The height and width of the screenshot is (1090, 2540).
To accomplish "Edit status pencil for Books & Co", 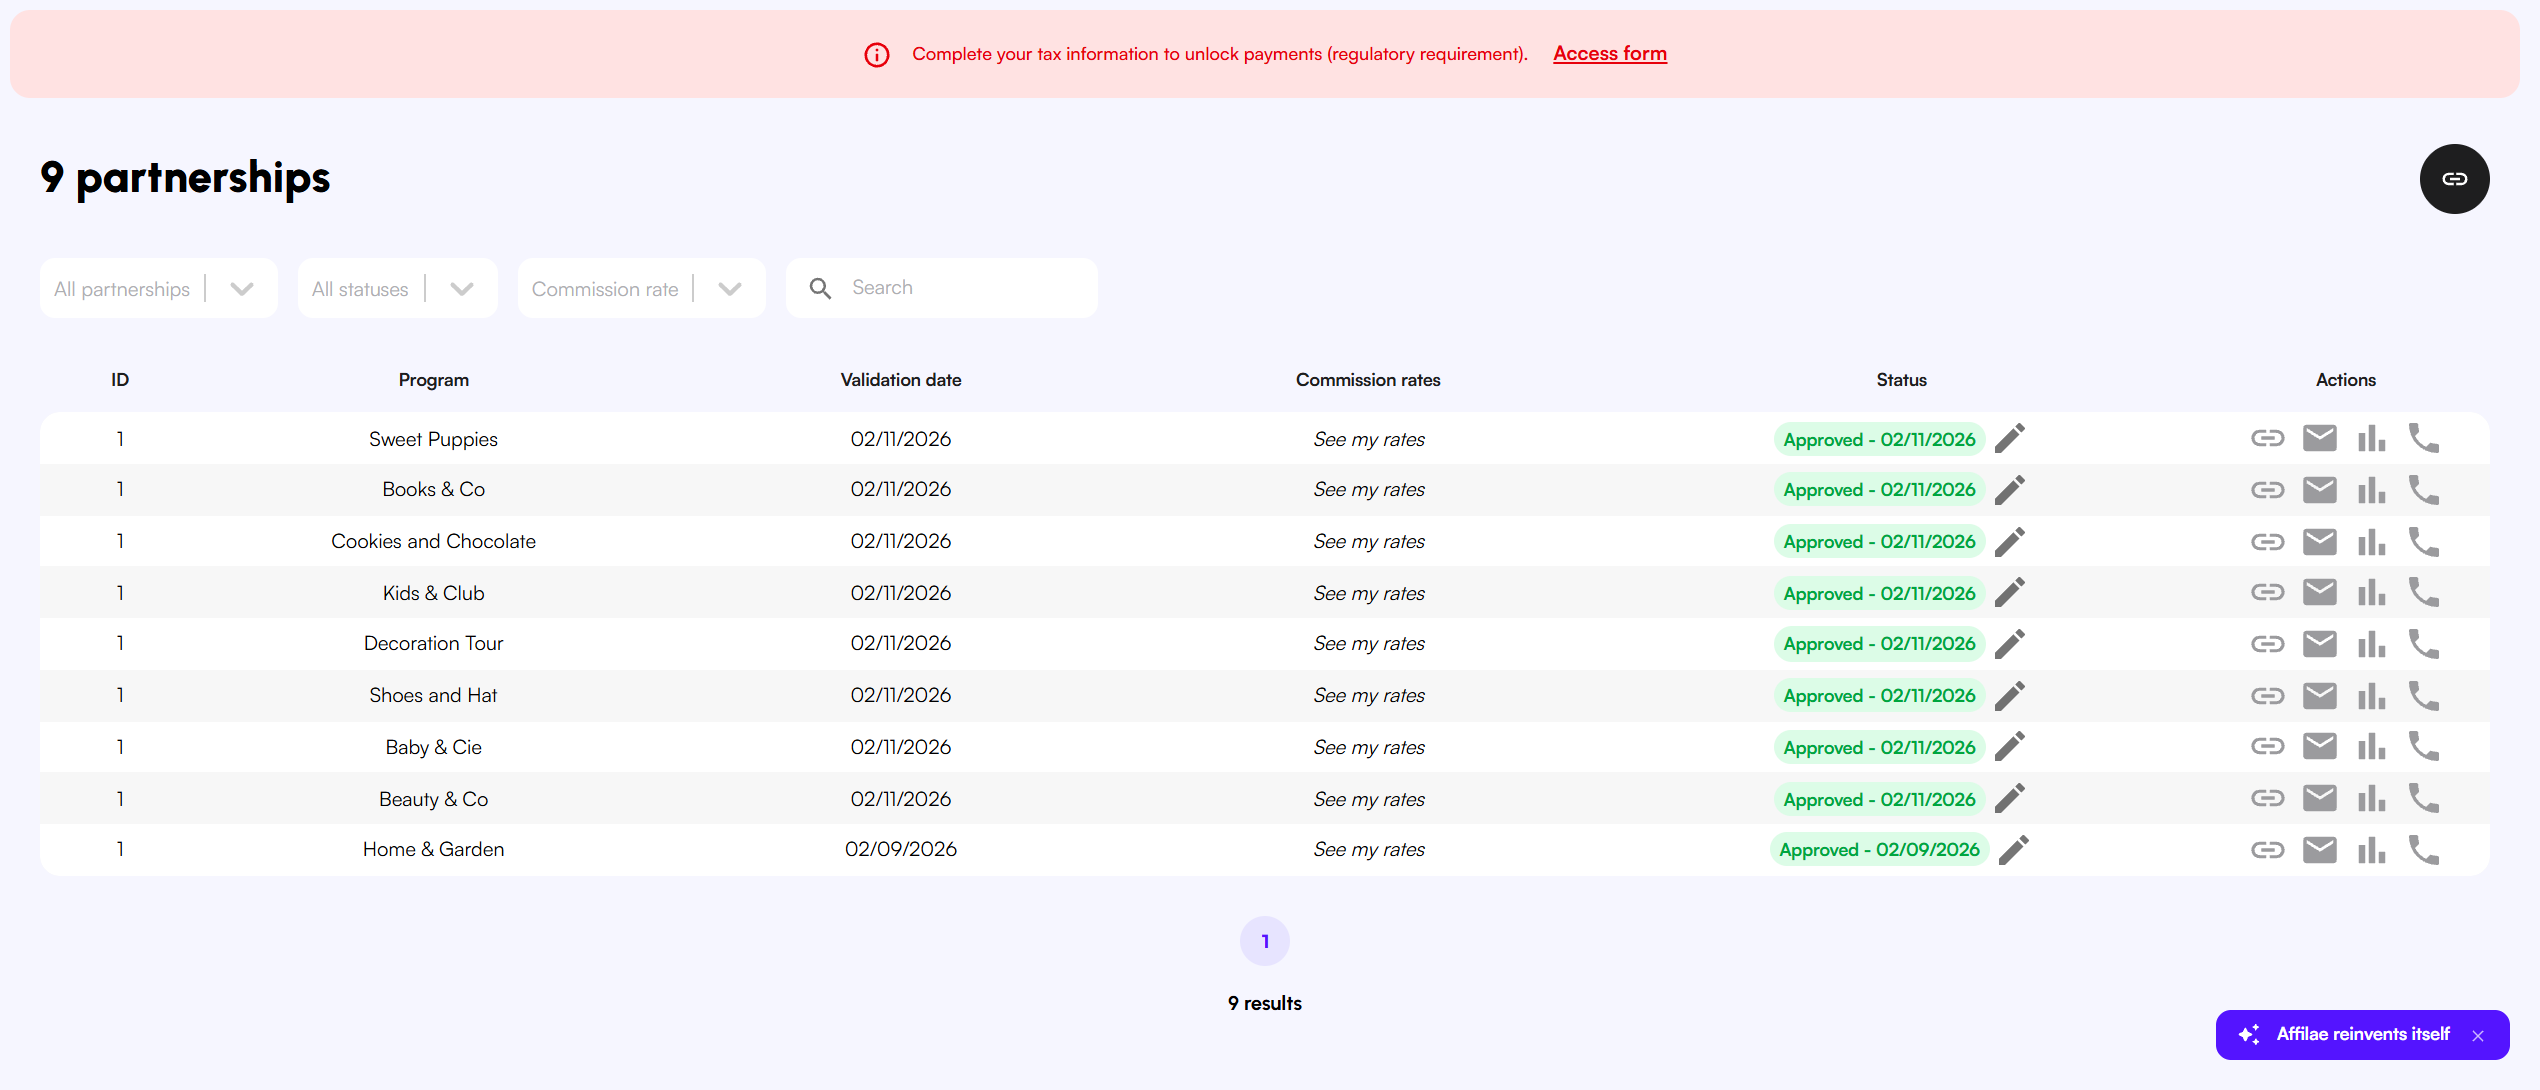I will (2009, 490).
